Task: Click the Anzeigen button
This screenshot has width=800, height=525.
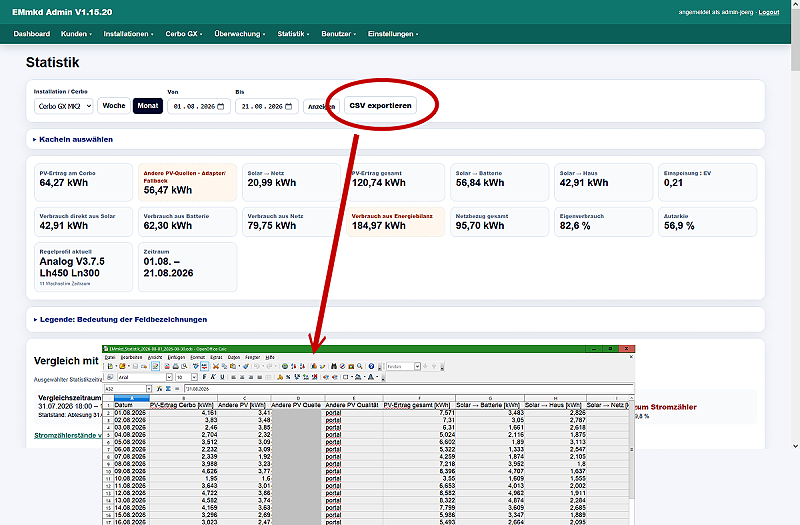Action: tap(321, 107)
